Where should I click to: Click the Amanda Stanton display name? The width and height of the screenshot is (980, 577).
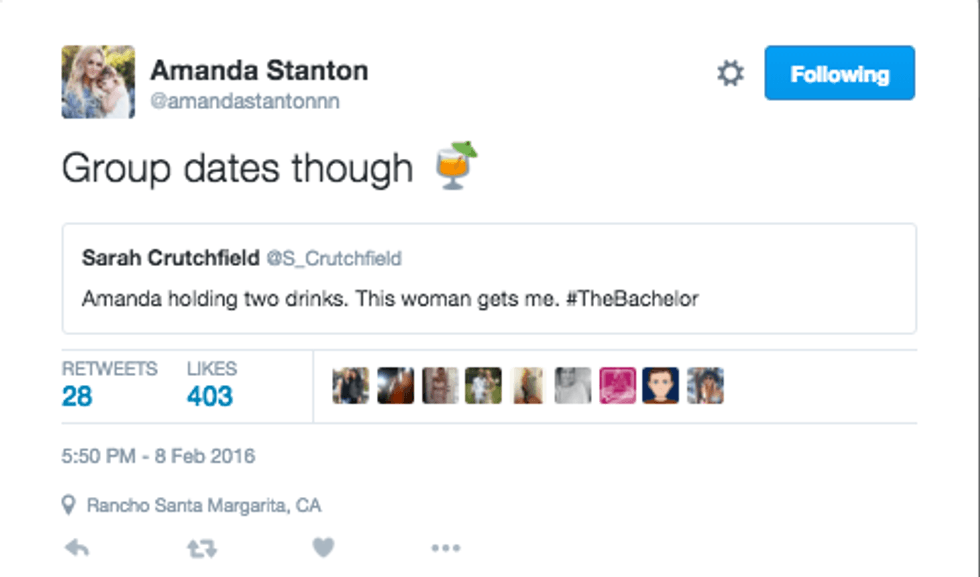[x=259, y=71]
